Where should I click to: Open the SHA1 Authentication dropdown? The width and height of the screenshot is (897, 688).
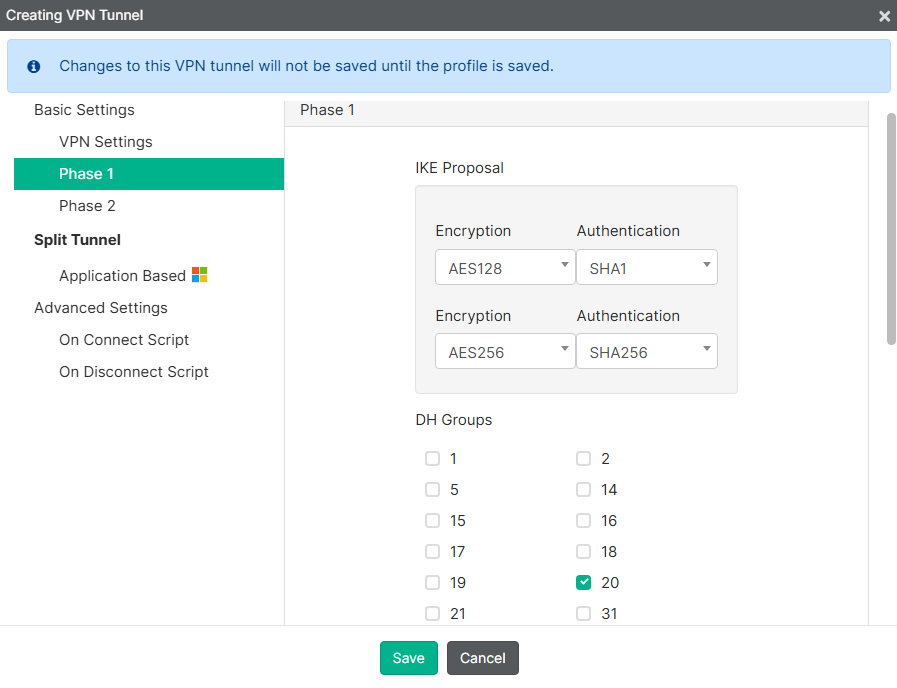(647, 267)
